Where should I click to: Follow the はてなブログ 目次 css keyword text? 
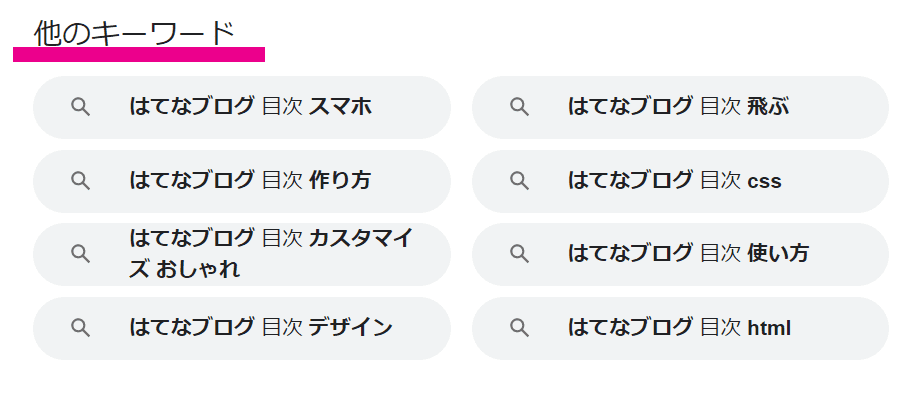[x=675, y=180]
